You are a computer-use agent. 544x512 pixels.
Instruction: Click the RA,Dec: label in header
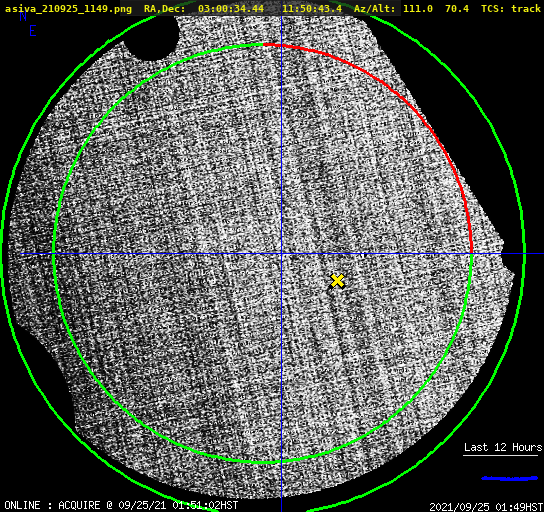165,9
